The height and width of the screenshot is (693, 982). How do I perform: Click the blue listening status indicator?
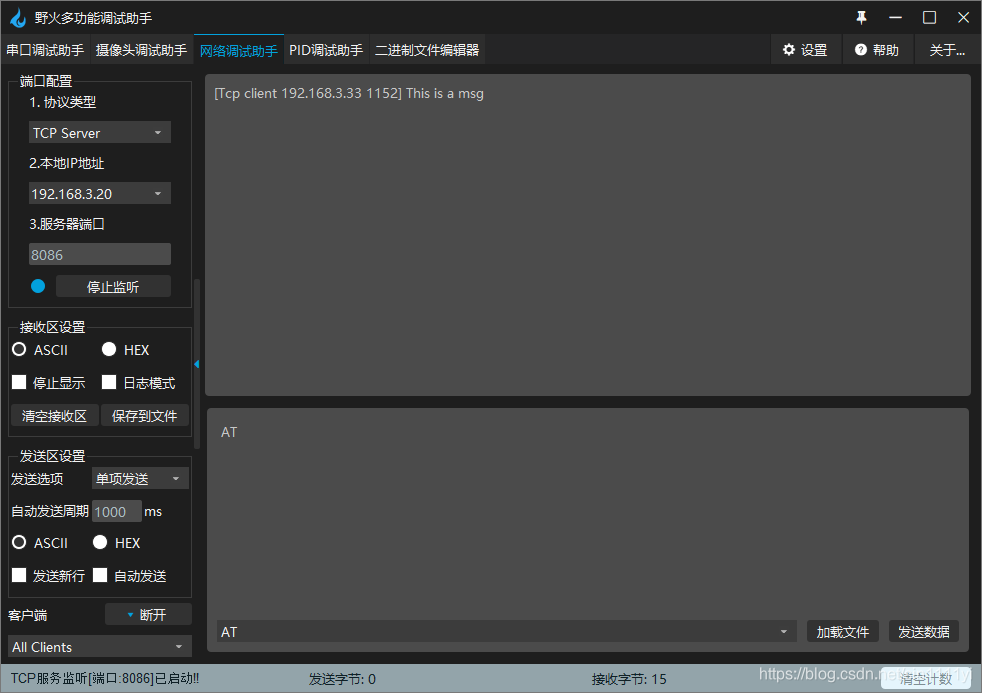click(38, 286)
